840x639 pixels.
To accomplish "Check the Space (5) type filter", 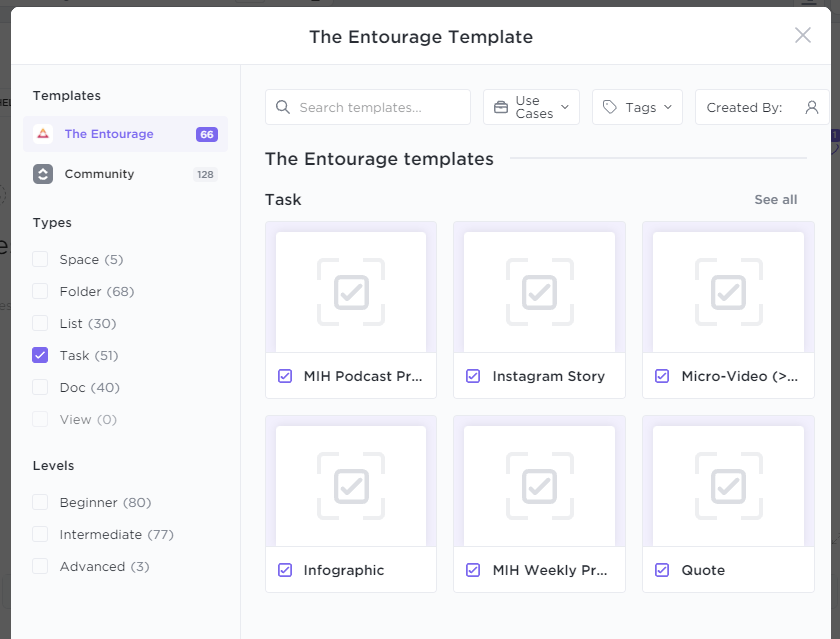I will [x=40, y=259].
